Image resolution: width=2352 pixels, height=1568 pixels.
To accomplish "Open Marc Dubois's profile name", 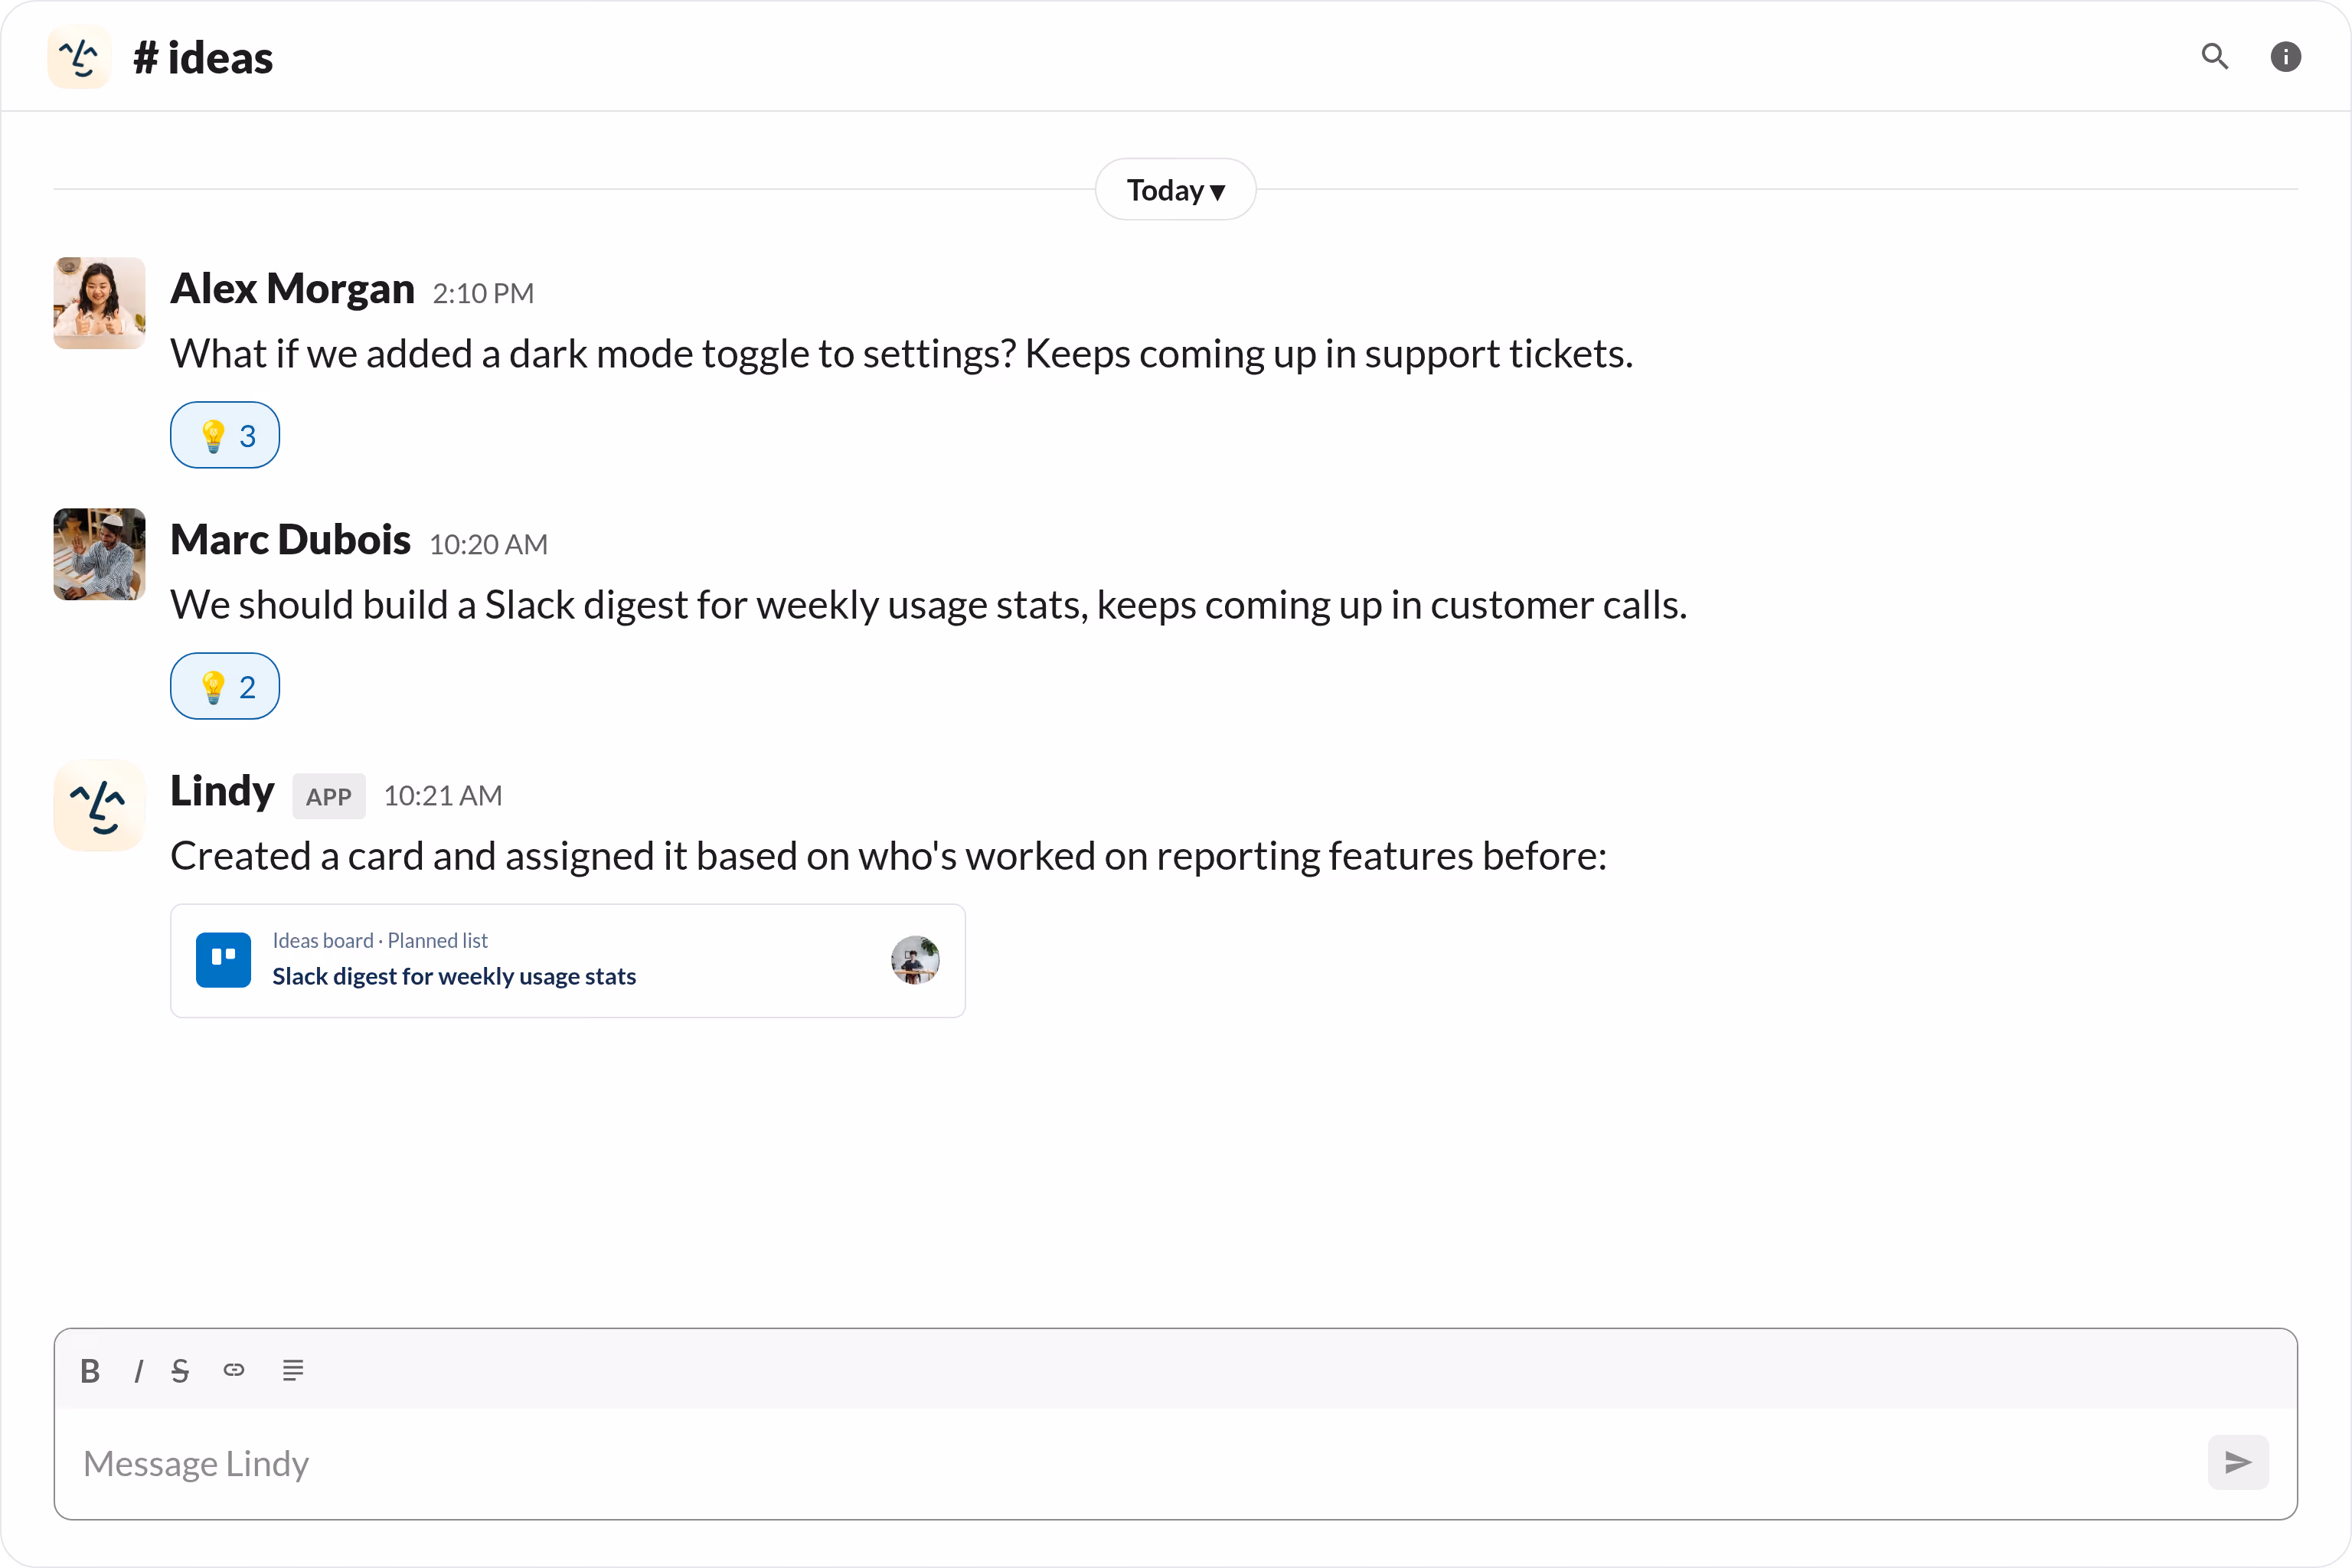I will [290, 539].
